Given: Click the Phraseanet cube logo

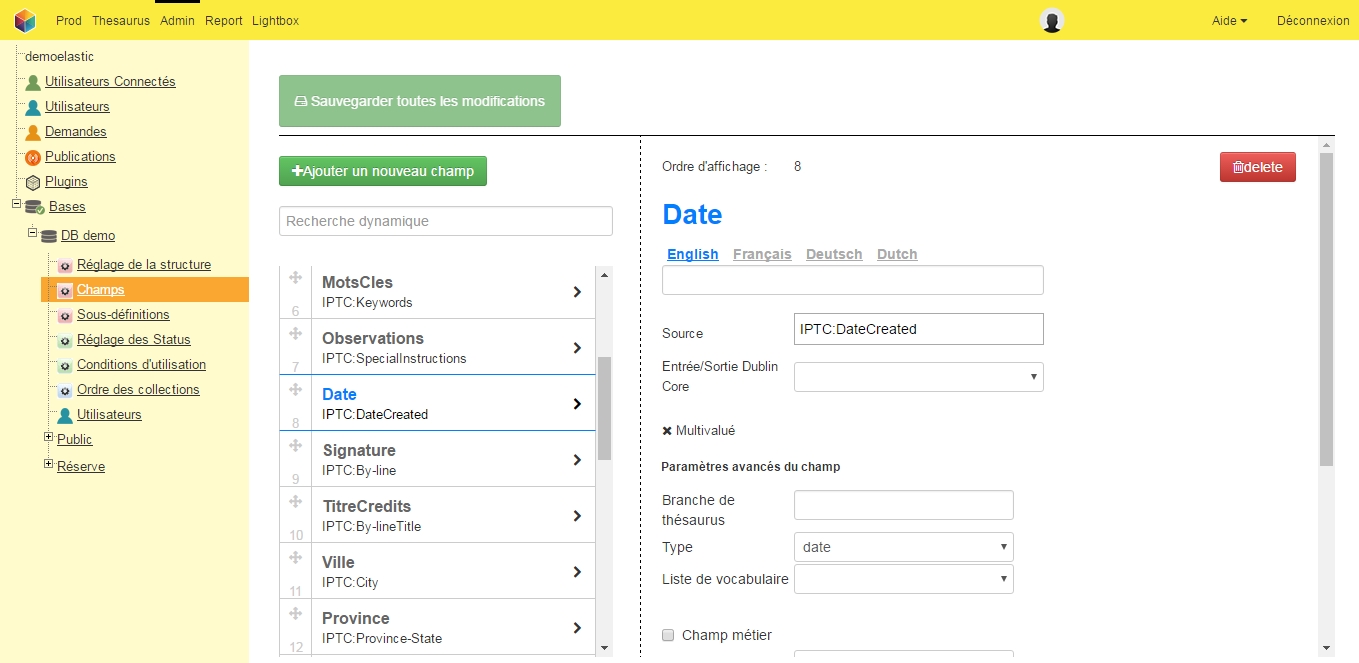Looking at the screenshot, I should click(x=25, y=20).
